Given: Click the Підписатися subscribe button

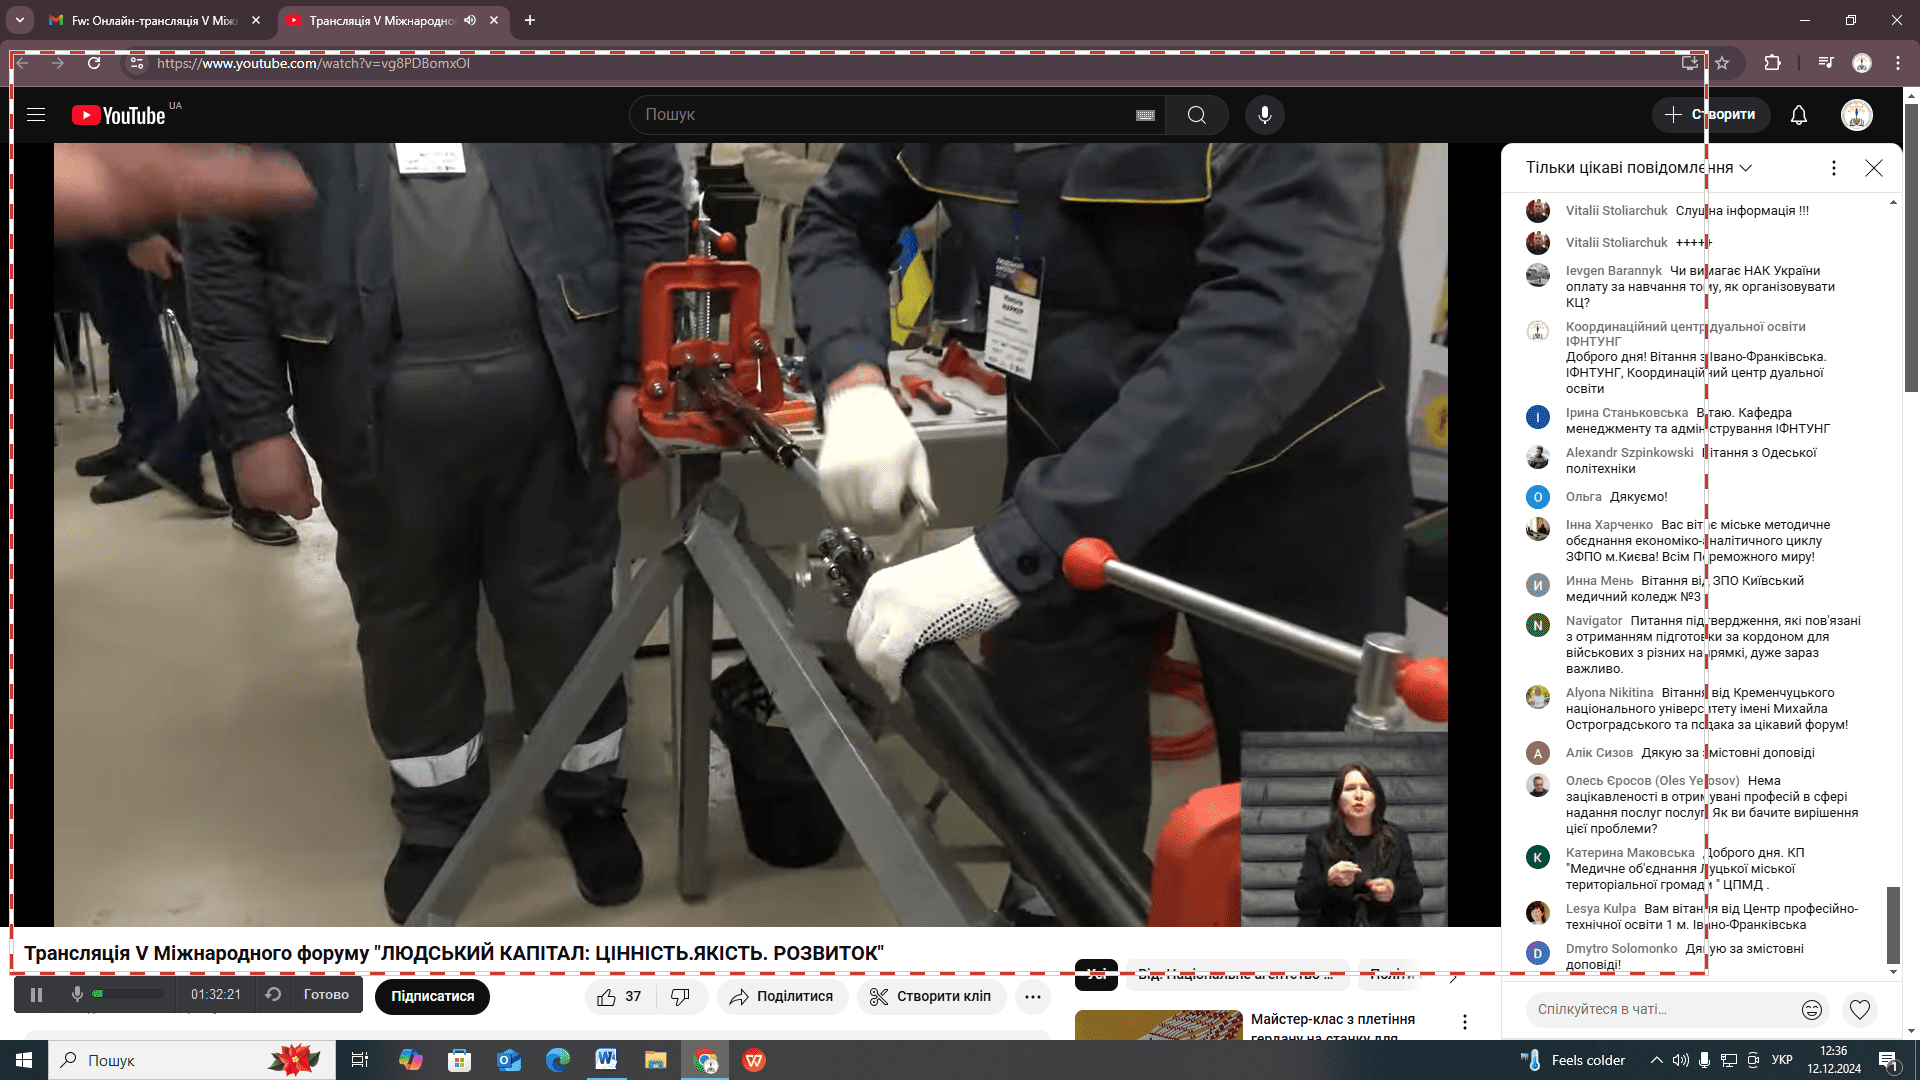Looking at the screenshot, I should pyautogui.click(x=432, y=997).
